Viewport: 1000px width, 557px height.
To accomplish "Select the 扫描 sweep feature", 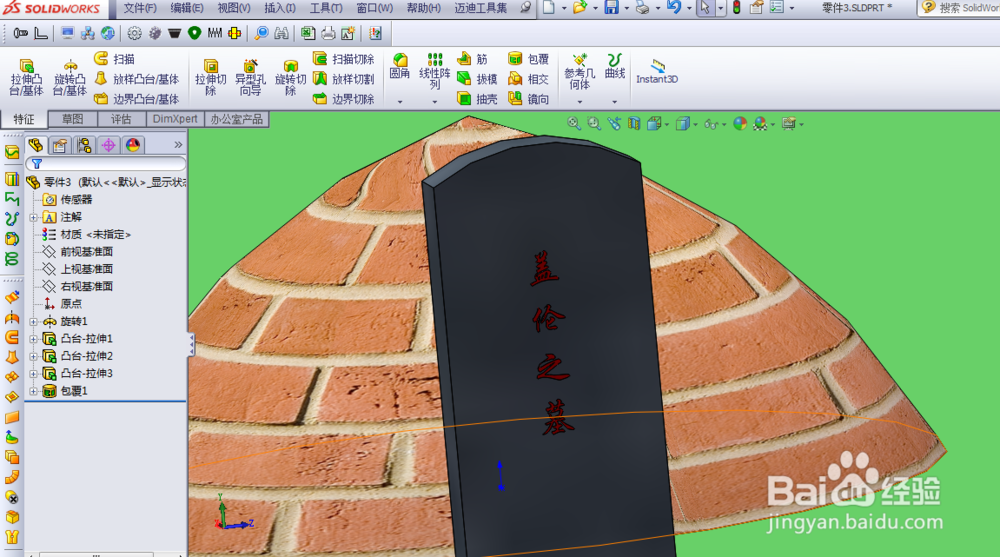I will [115, 59].
